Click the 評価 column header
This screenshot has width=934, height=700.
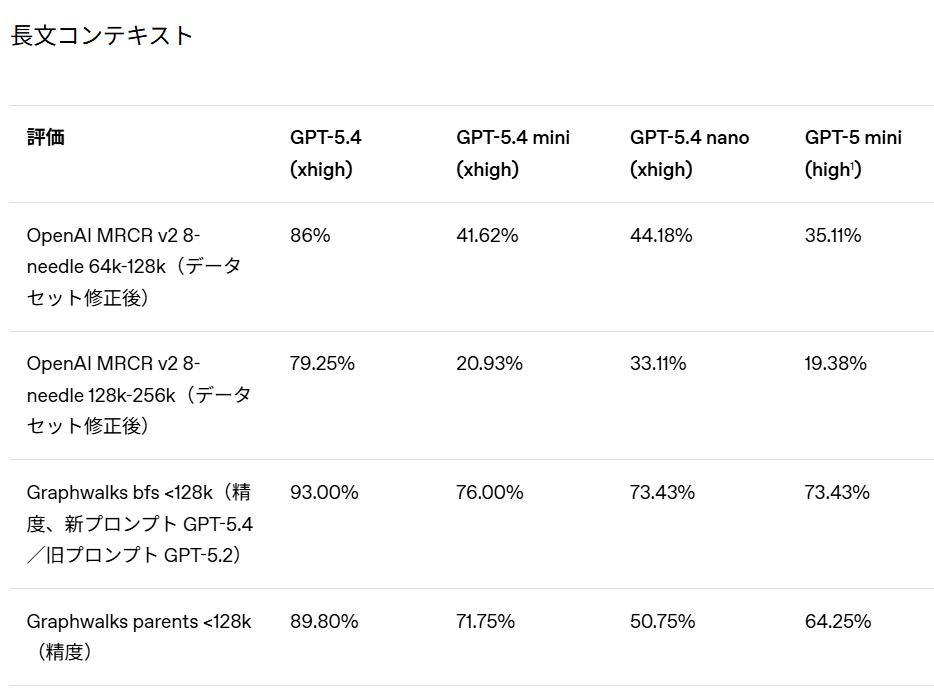pyautogui.click(x=46, y=138)
